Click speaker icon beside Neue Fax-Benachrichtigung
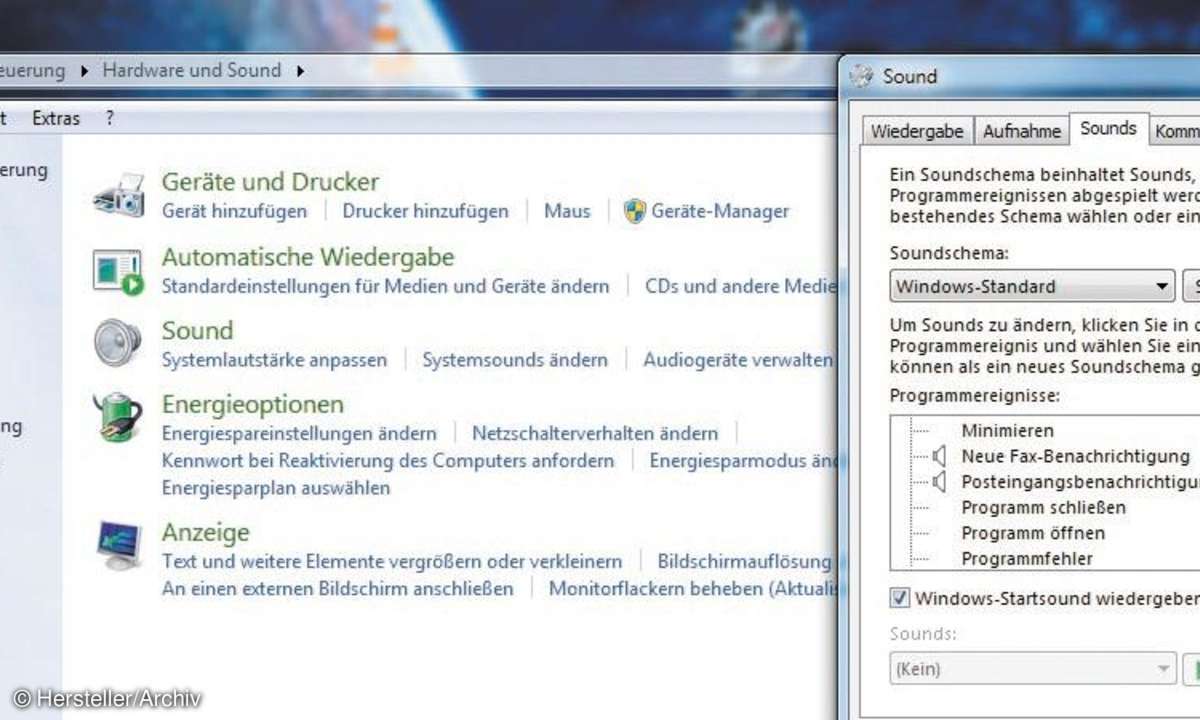This screenshot has height=720, width=1200. click(938, 456)
